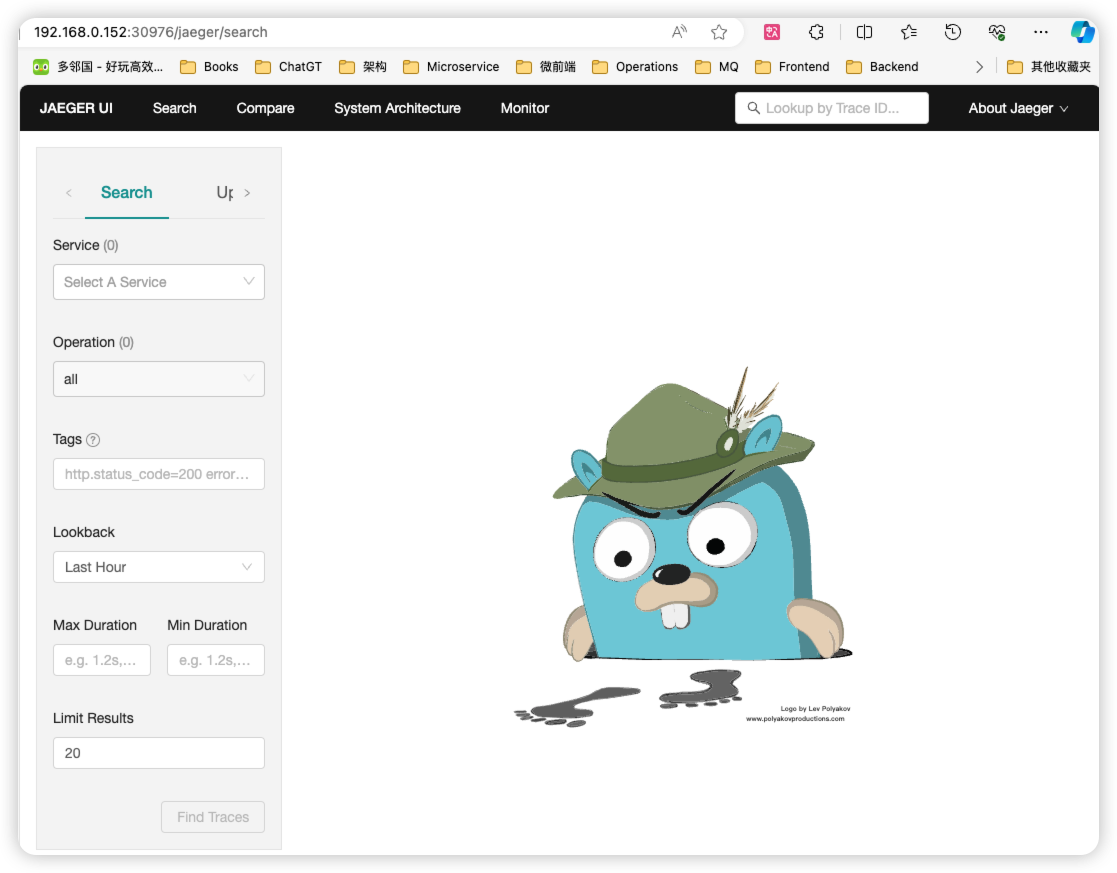Focus the Max Duration input
The height and width of the screenshot is (873, 1117).
click(x=102, y=660)
